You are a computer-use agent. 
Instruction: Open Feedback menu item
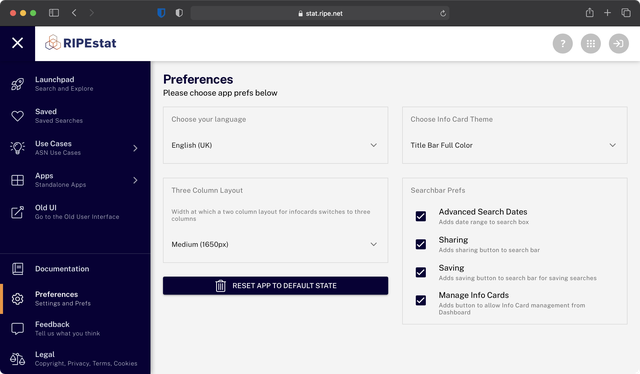click(75, 329)
